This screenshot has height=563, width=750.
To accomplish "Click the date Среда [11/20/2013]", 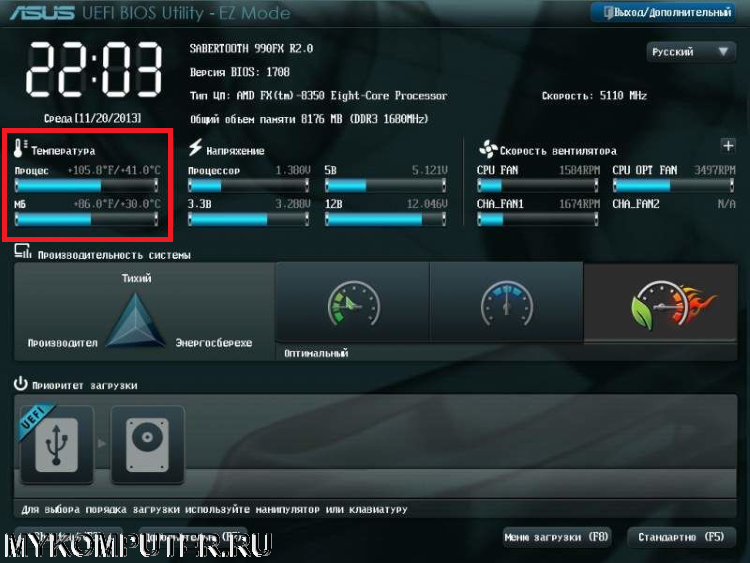I will 92,118.
